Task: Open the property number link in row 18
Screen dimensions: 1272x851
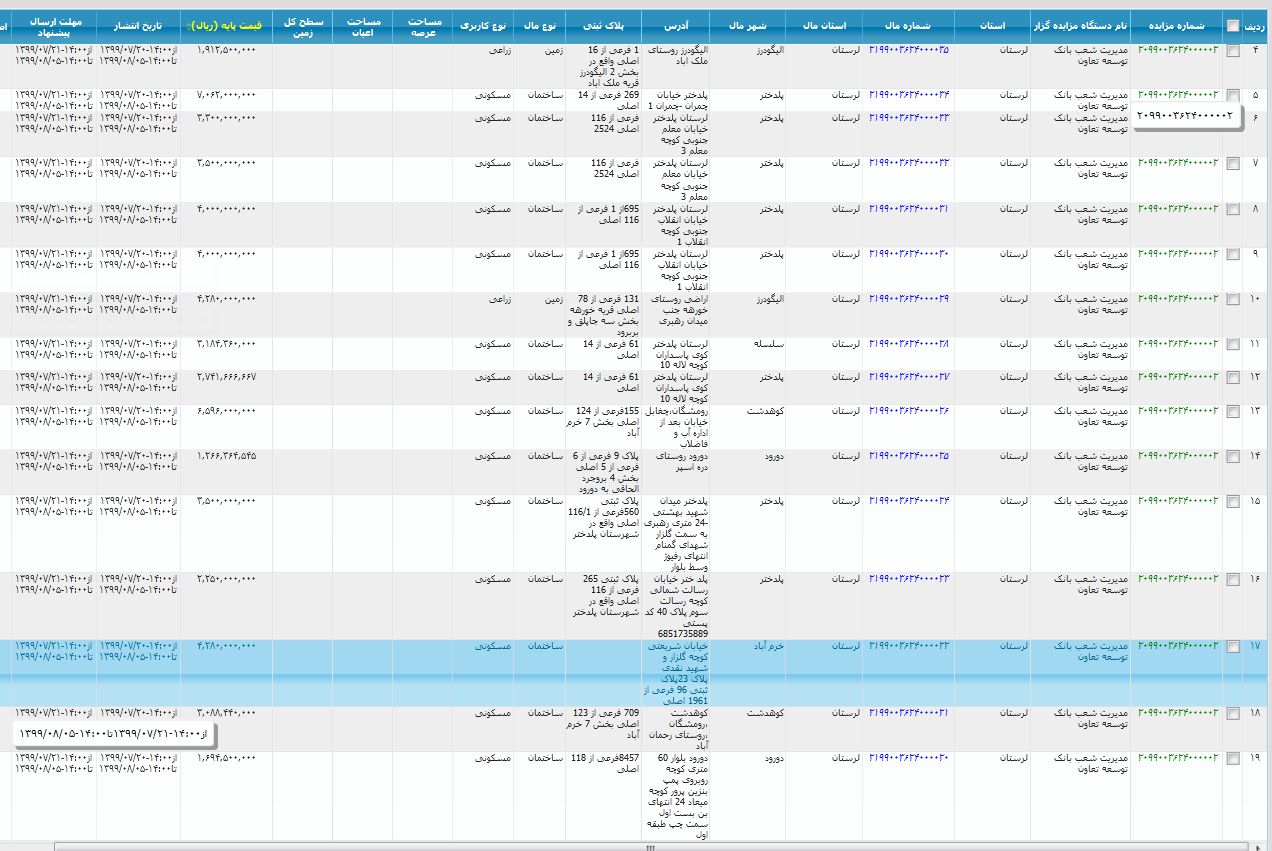Action: 909,713
